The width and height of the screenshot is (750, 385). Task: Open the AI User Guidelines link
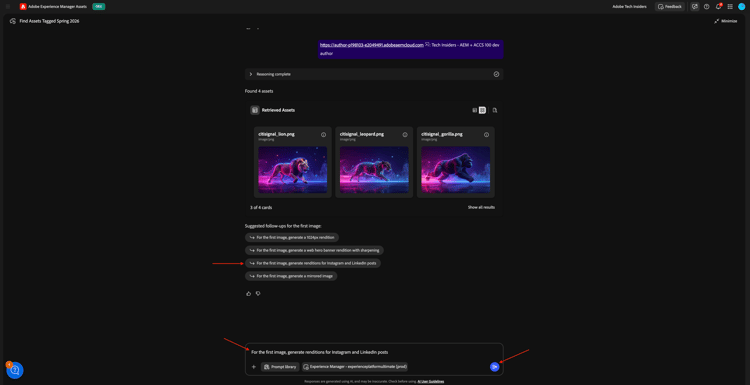[431, 381]
